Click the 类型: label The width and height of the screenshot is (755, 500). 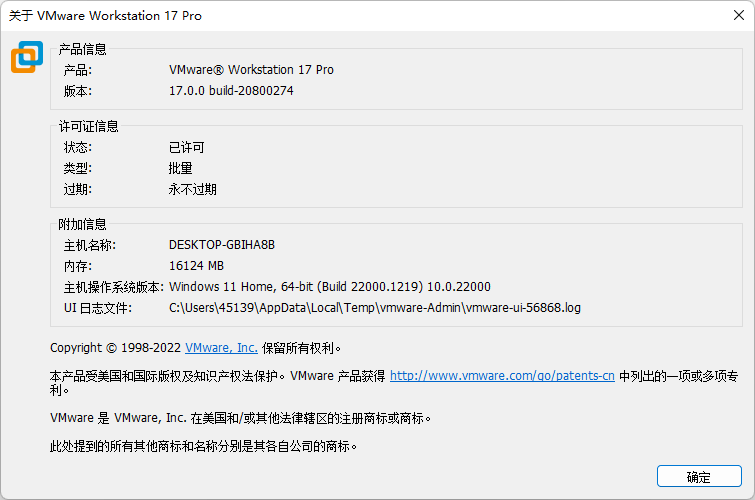(78, 168)
